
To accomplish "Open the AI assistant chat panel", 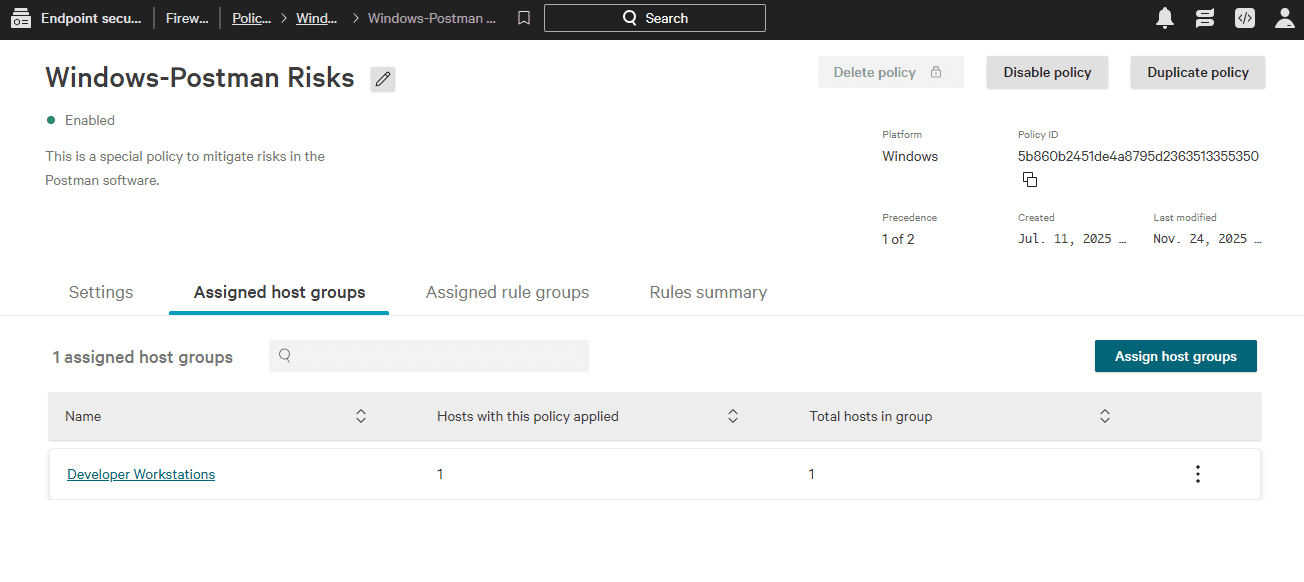I will click(1204, 17).
